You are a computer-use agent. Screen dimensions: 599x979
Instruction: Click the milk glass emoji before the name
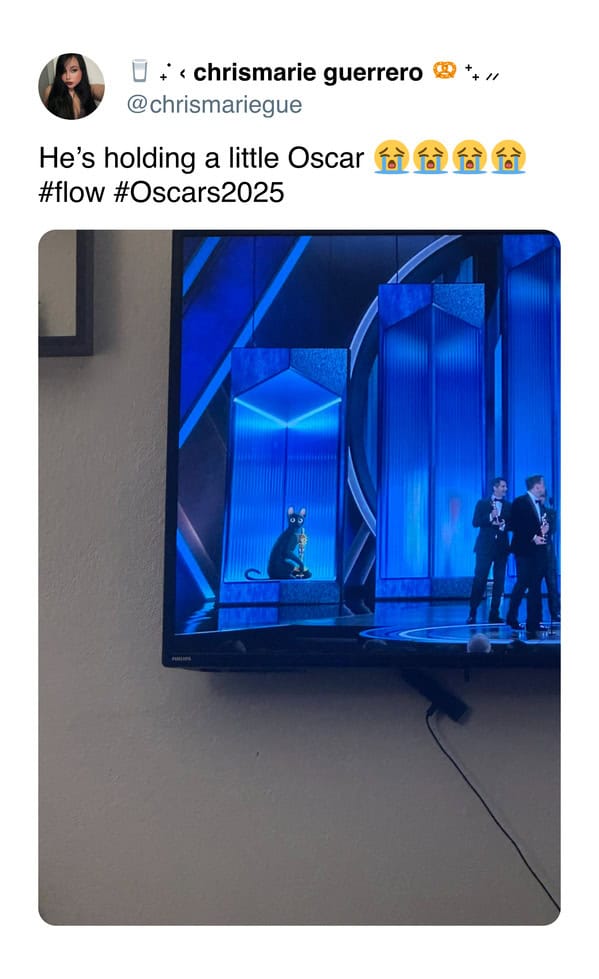point(140,71)
